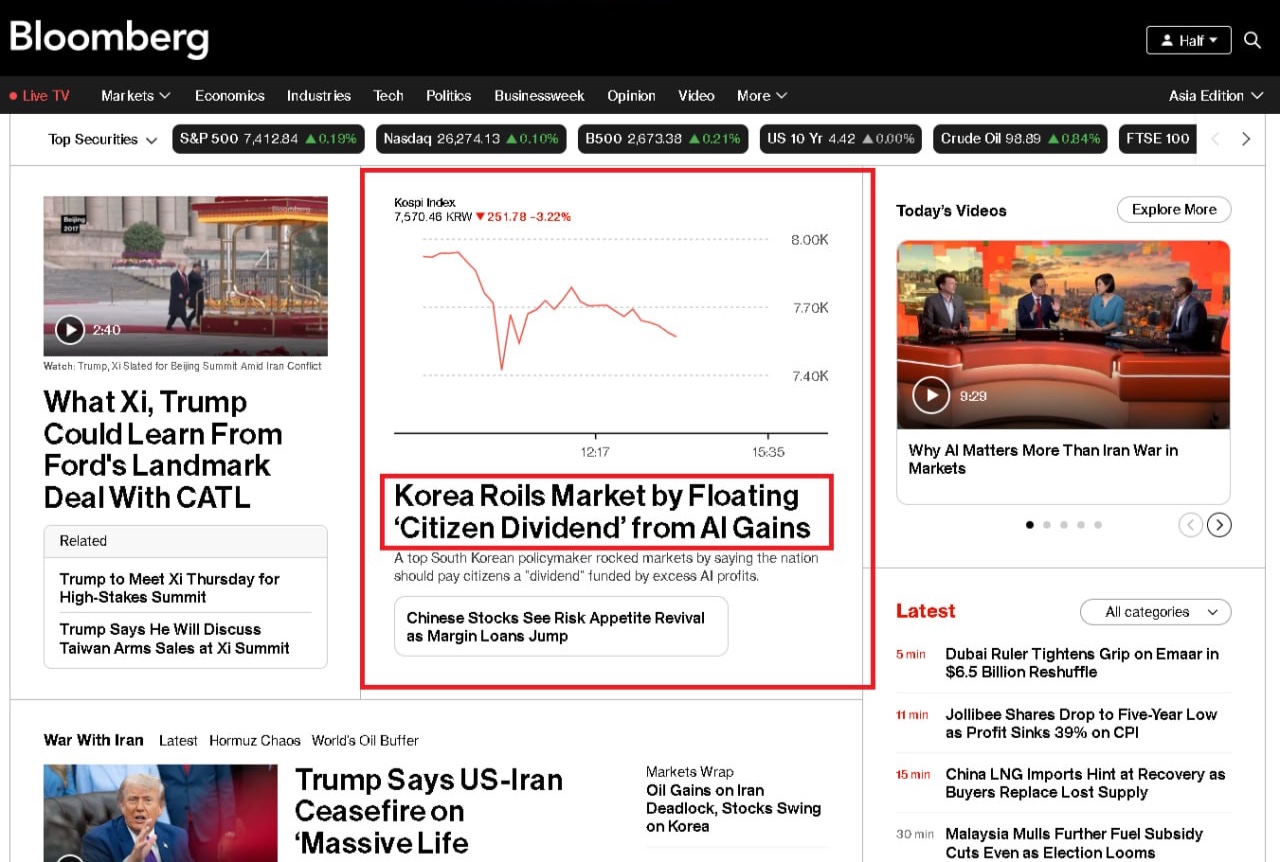Change the Asia Edition selector
Image resolution: width=1280 pixels, height=862 pixels.
(x=1216, y=96)
